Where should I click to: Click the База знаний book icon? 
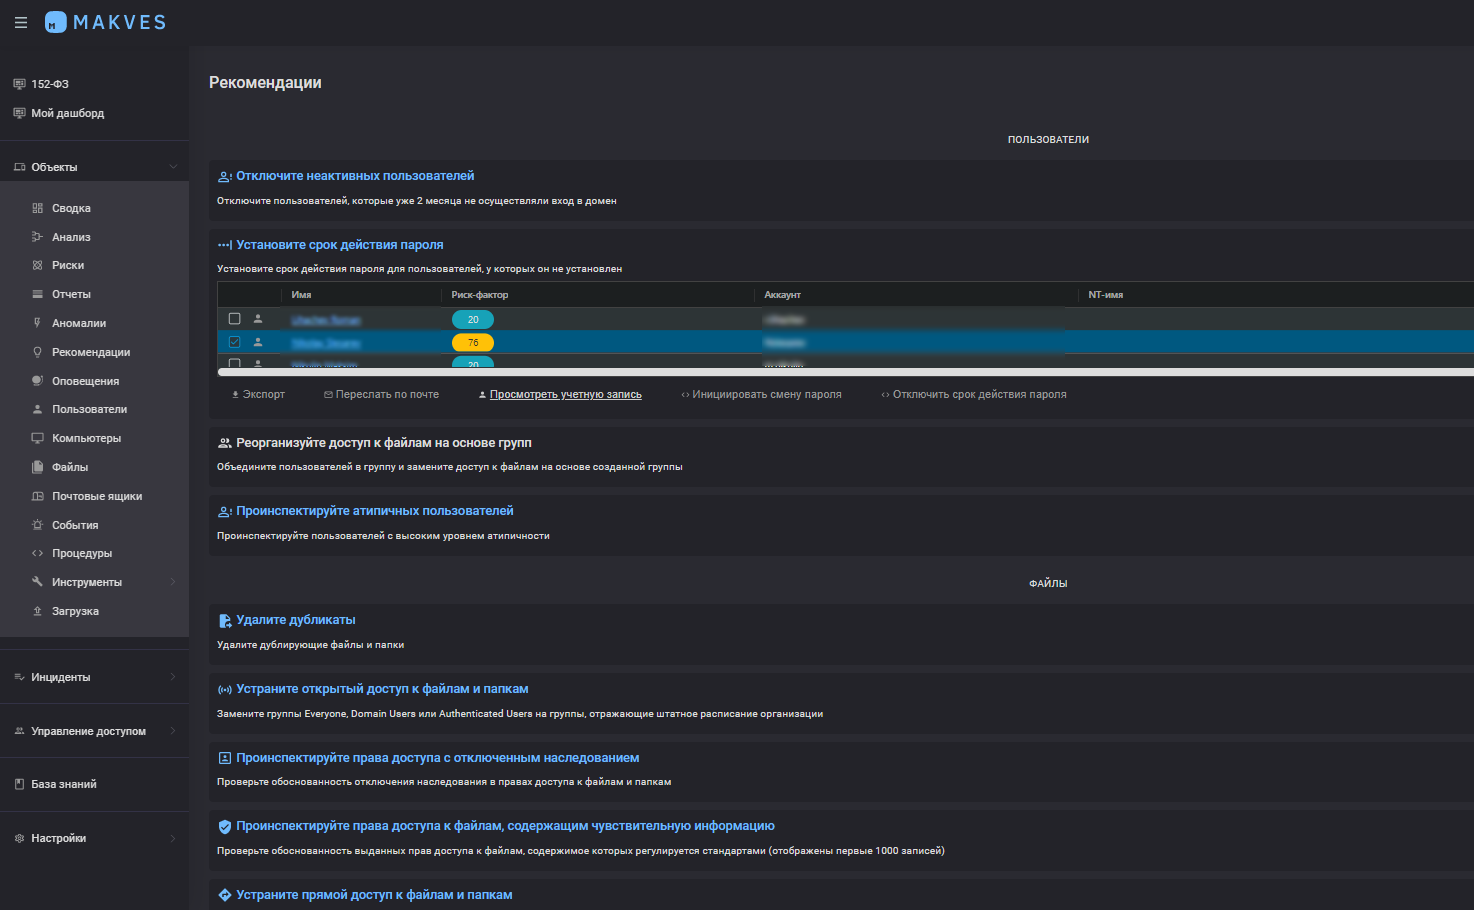19,784
